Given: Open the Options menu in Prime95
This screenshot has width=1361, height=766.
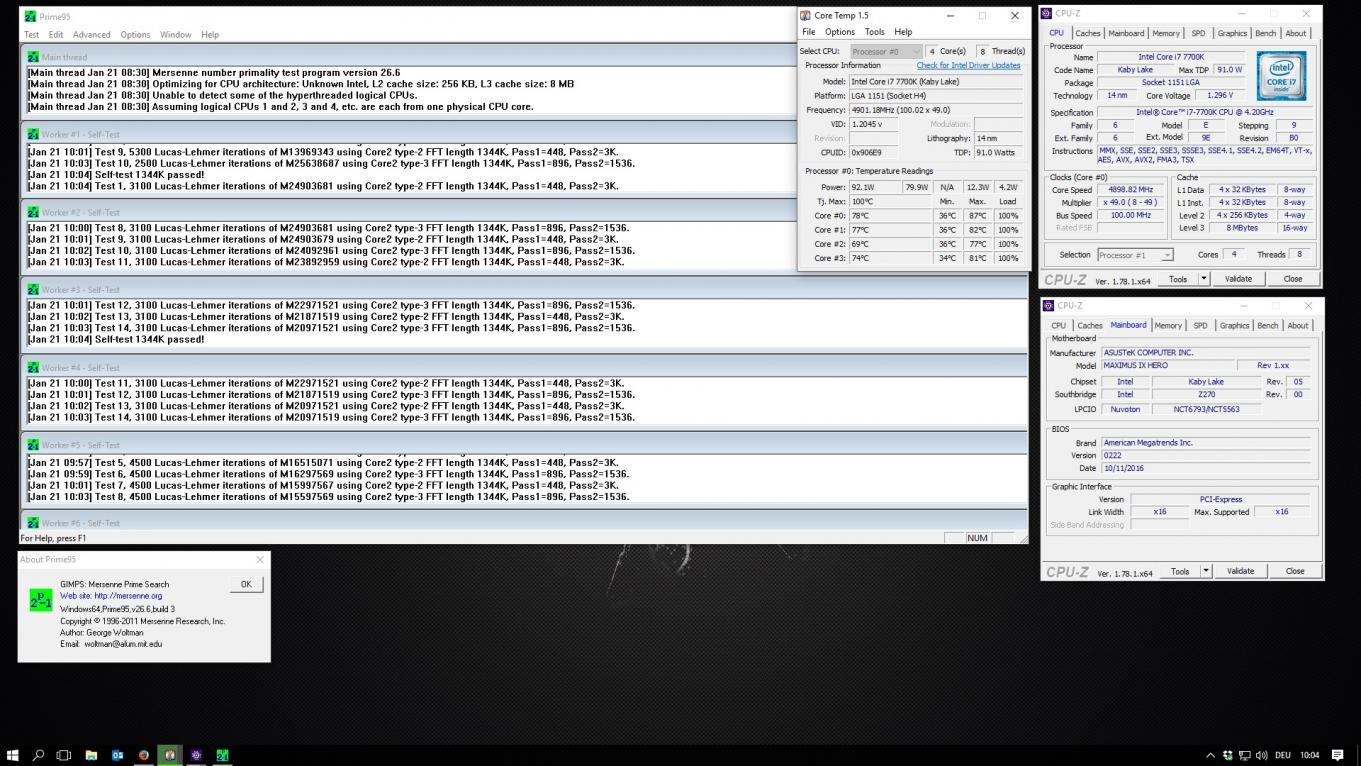Looking at the screenshot, I should pyautogui.click(x=135, y=34).
